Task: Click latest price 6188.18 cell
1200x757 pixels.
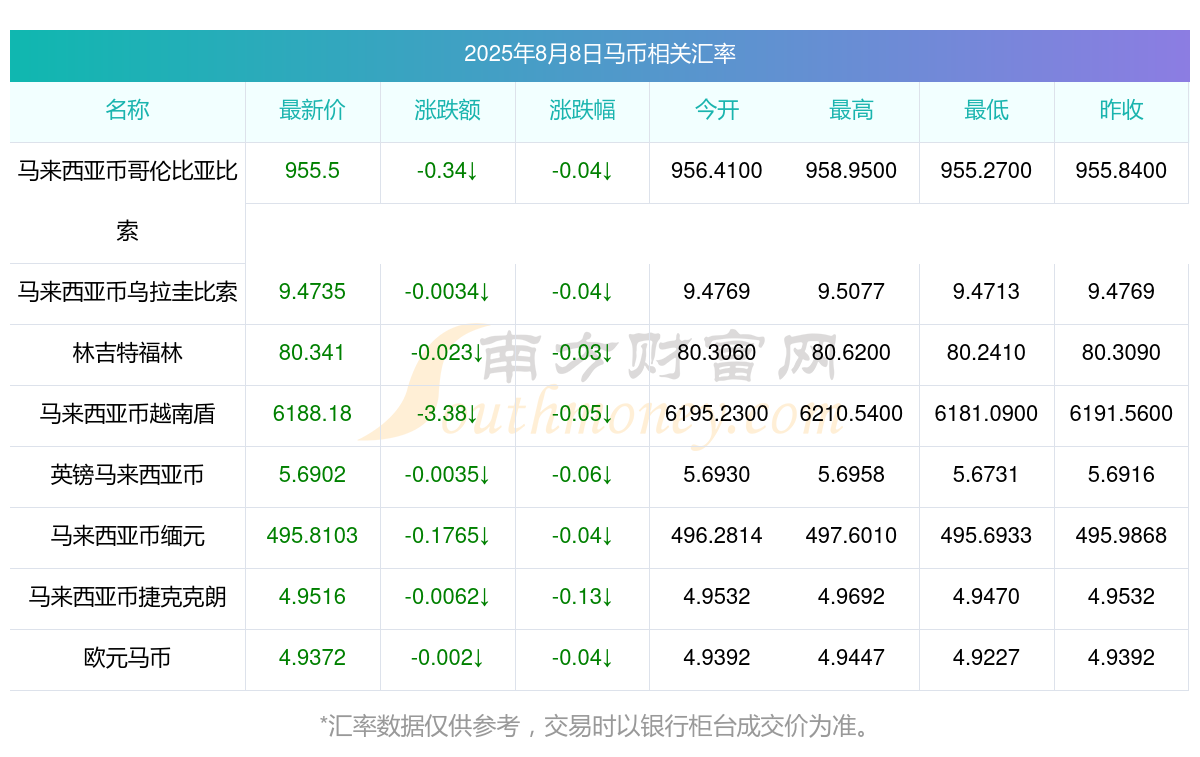Action: (x=312, y=414)
